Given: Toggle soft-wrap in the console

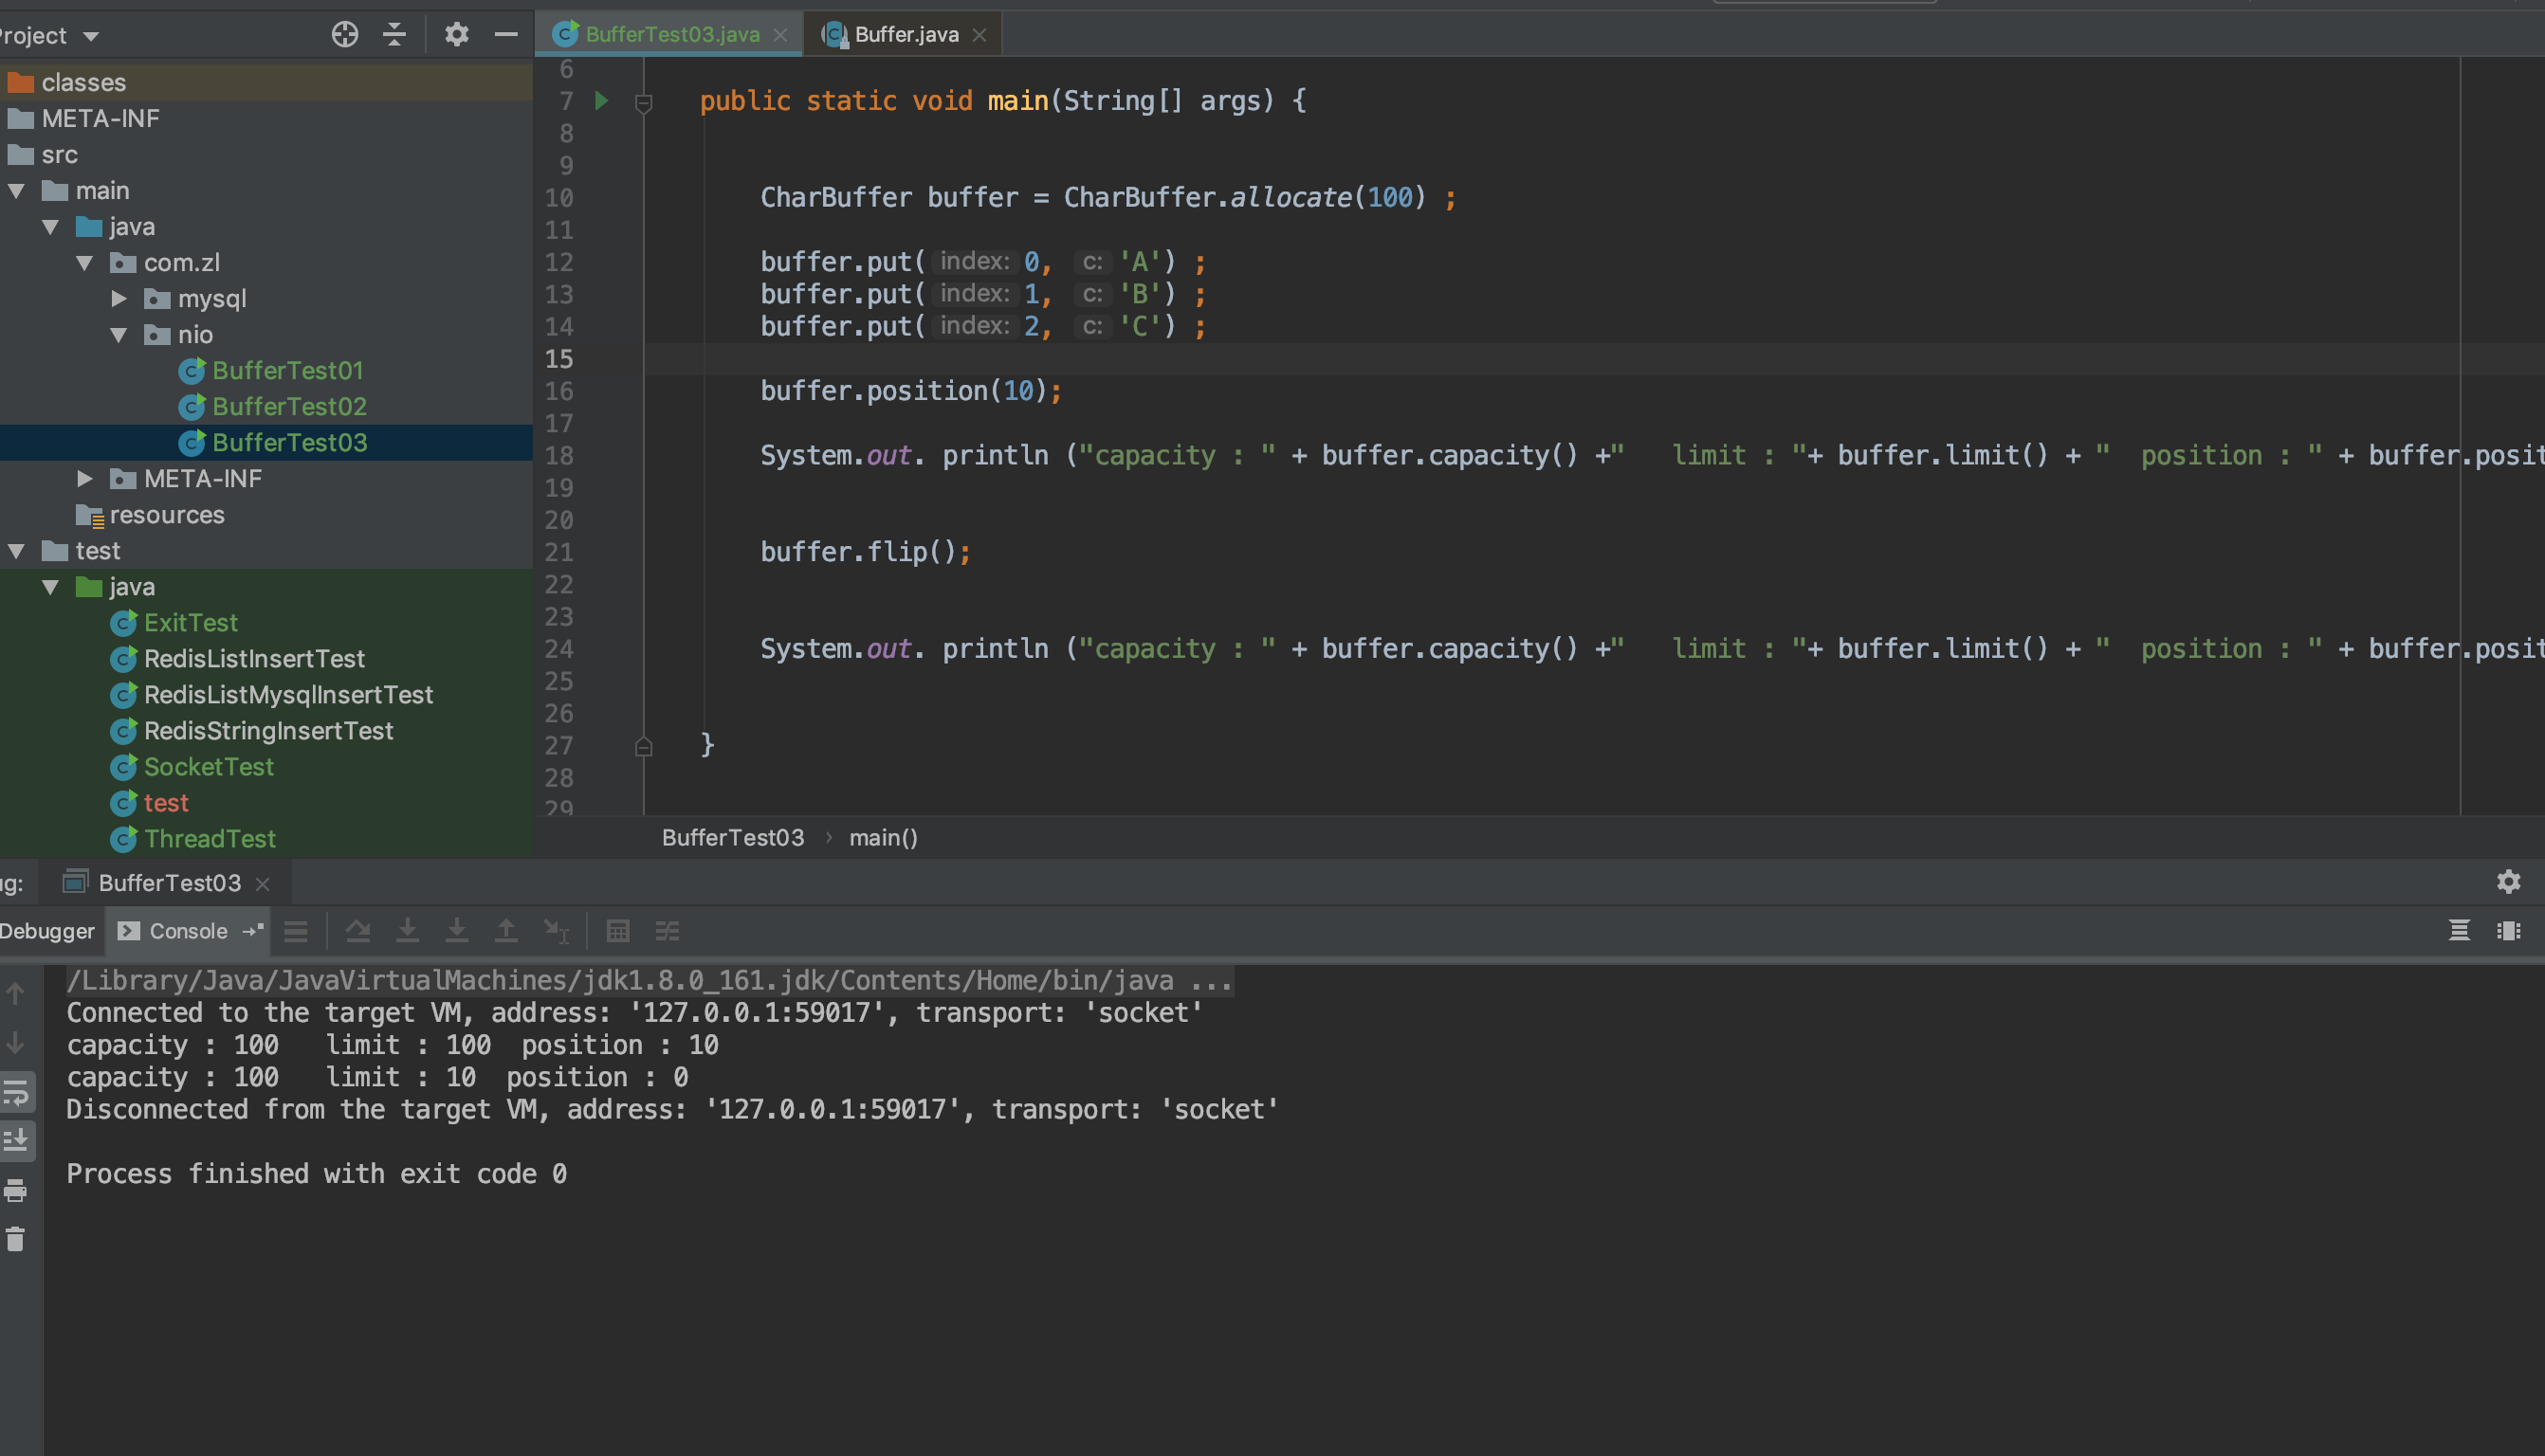Looking at the screenshot, I should 16,1092.
